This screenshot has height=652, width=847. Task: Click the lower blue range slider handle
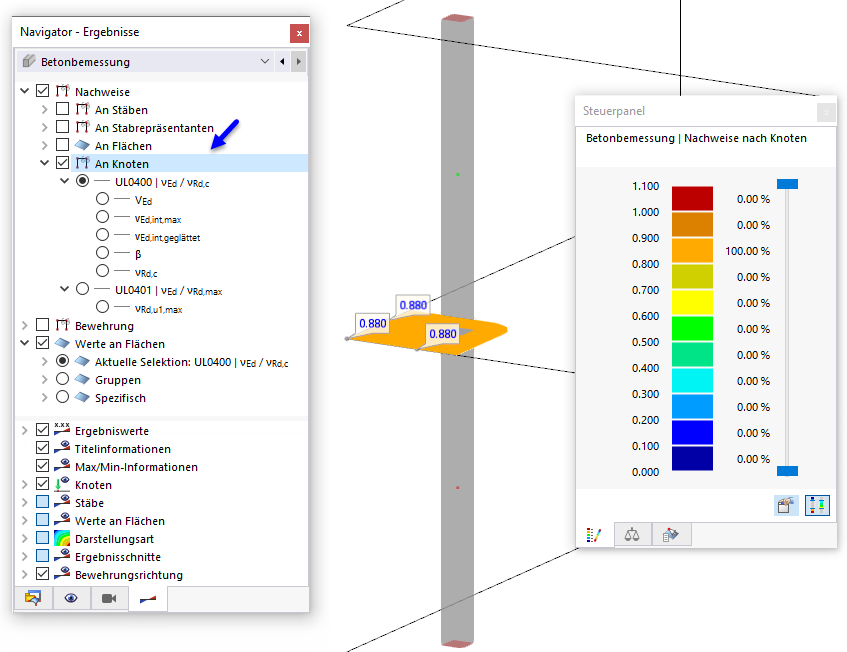[787, 471]
